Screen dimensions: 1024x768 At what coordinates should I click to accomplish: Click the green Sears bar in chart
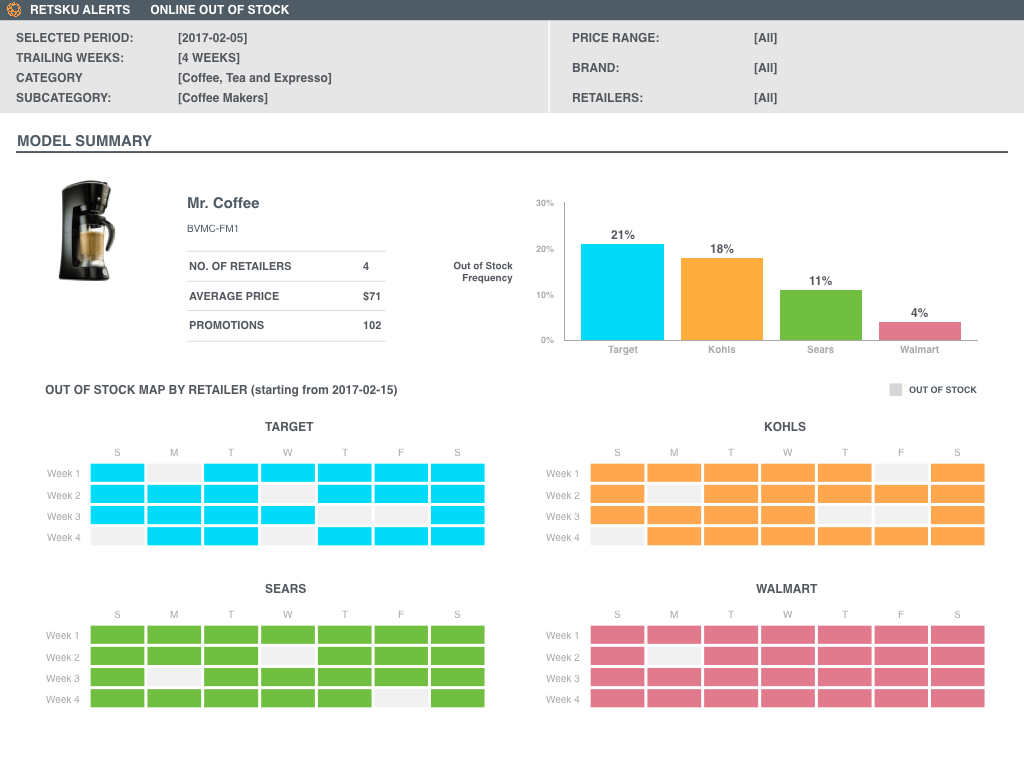pyautogui.click(x=821, y=315)
